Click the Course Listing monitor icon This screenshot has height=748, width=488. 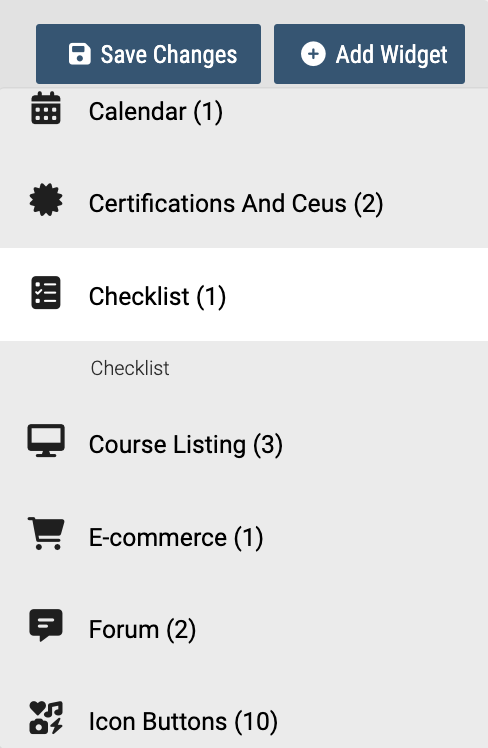46,440
